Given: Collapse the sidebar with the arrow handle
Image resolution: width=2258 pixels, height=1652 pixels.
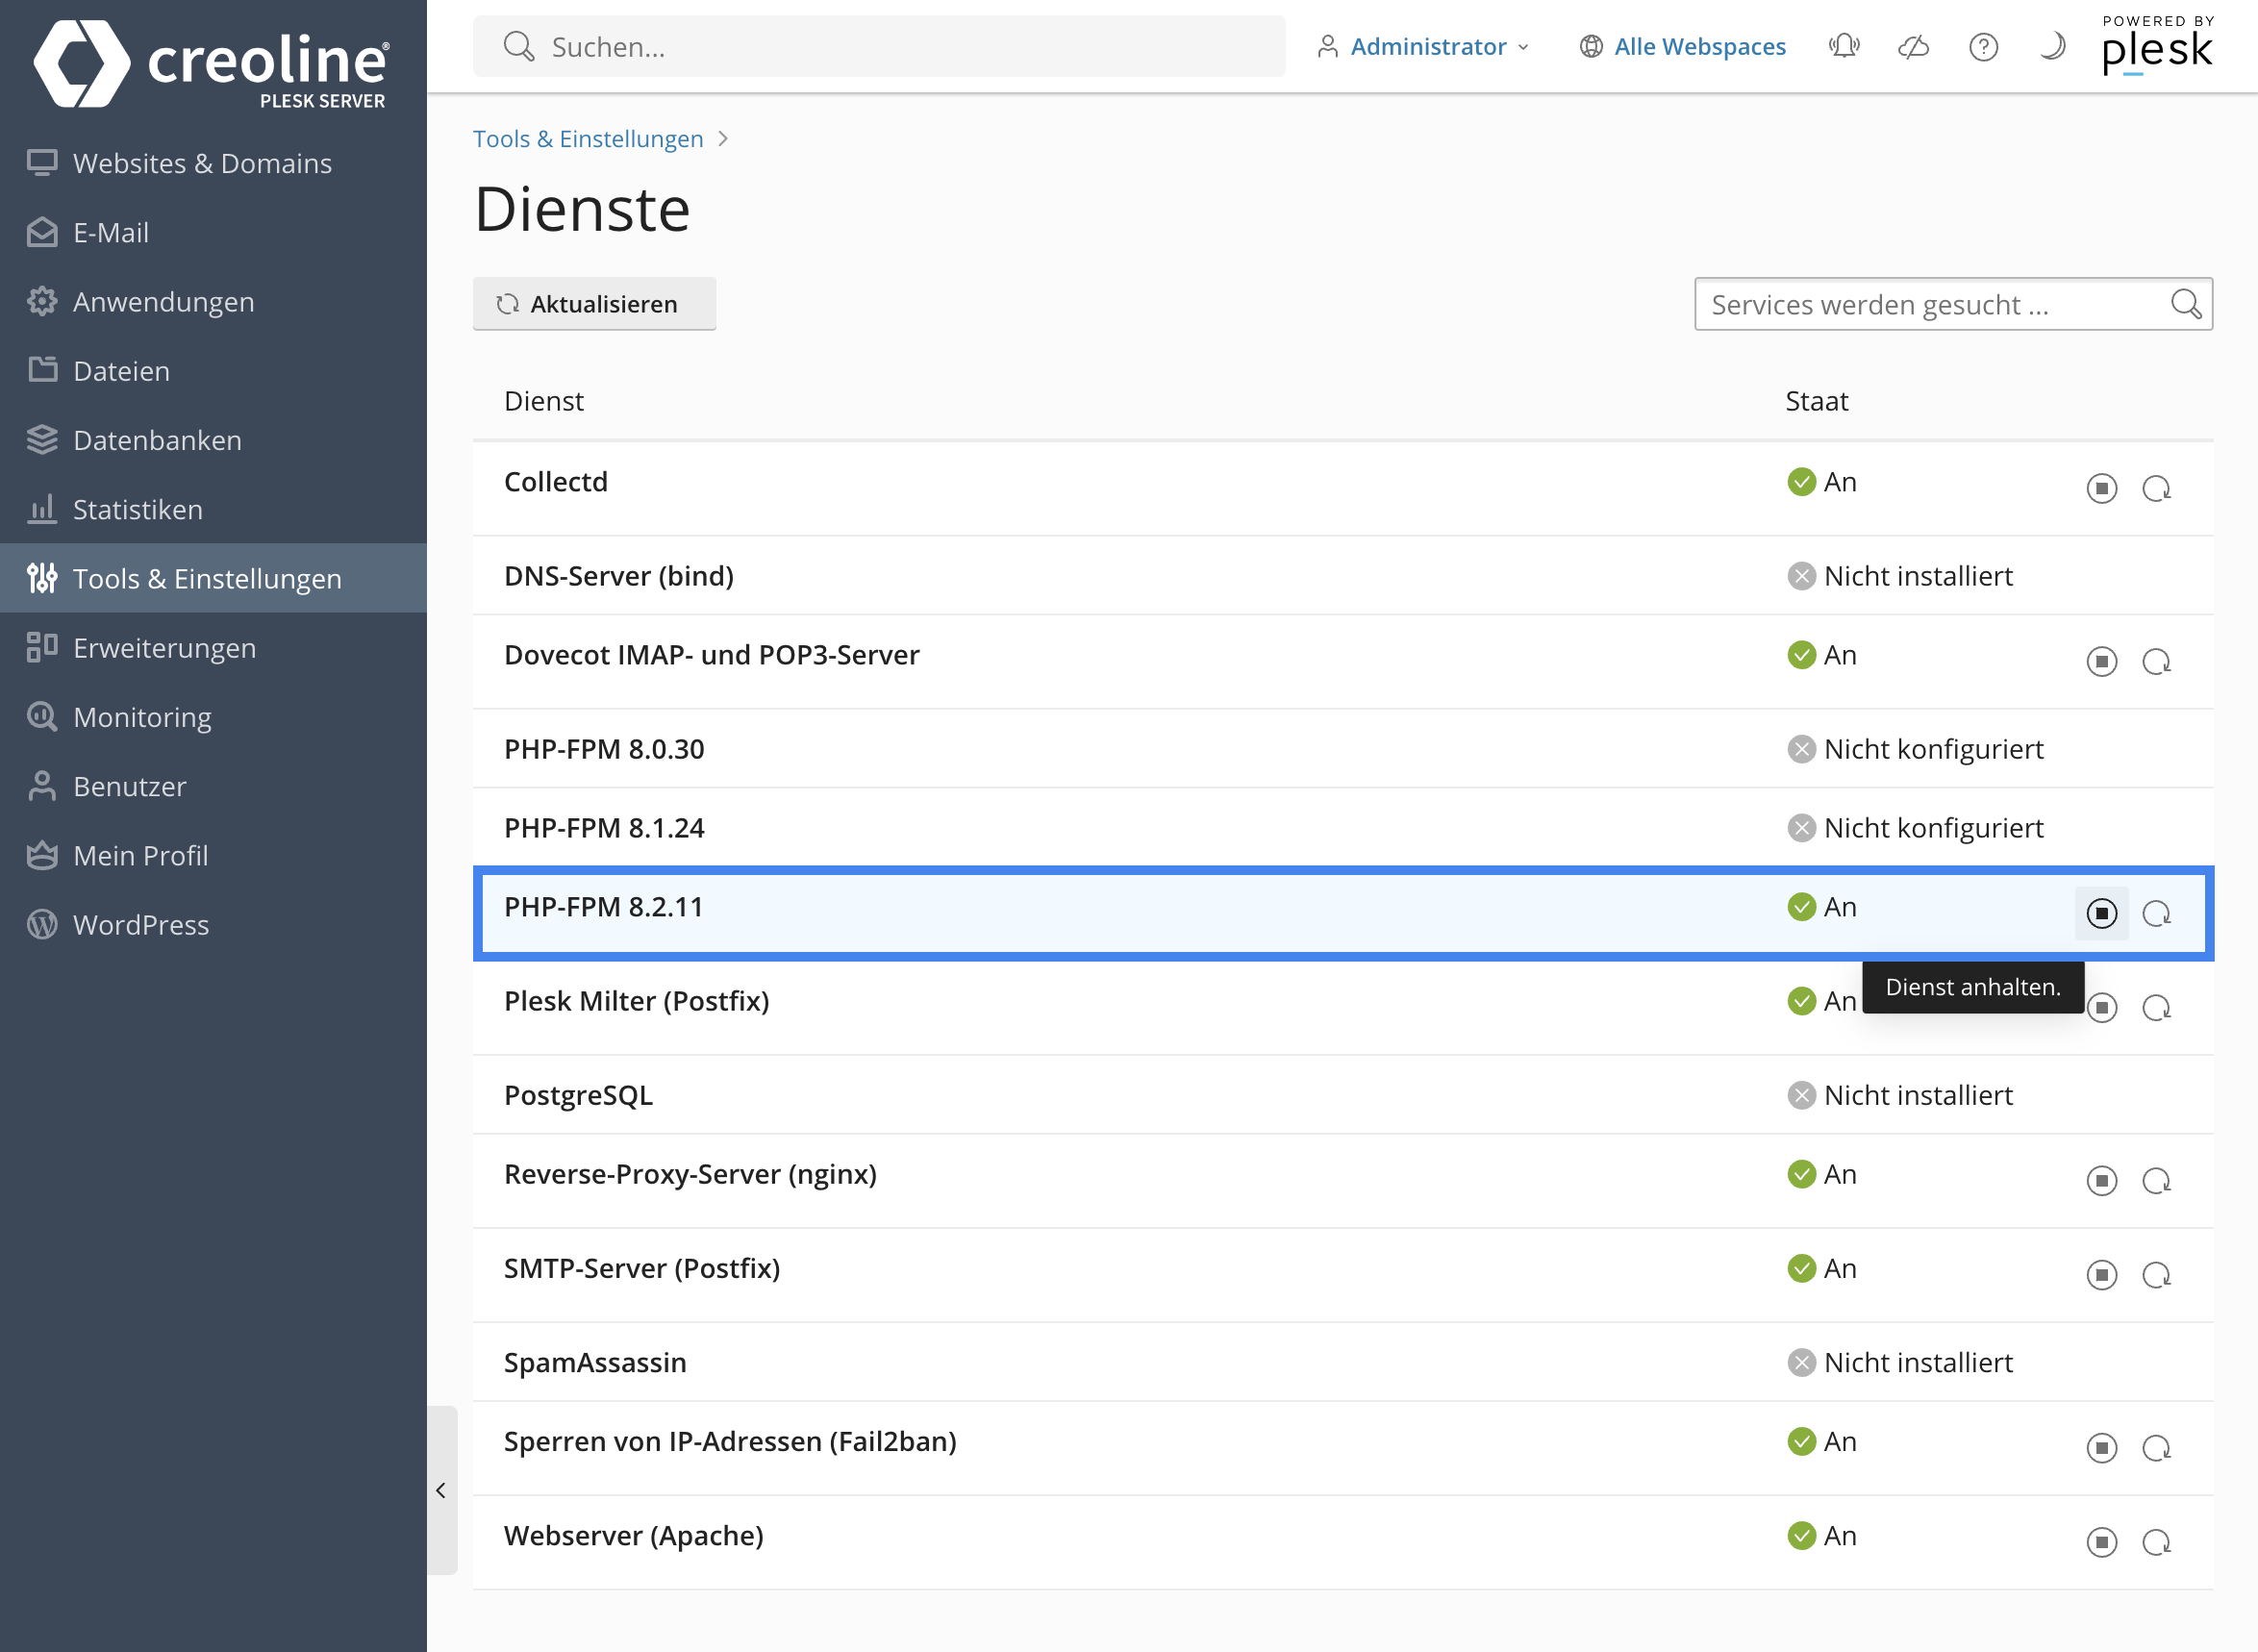Looking at the screenshot, I should pyautogui.click(x=441, y=1489).
